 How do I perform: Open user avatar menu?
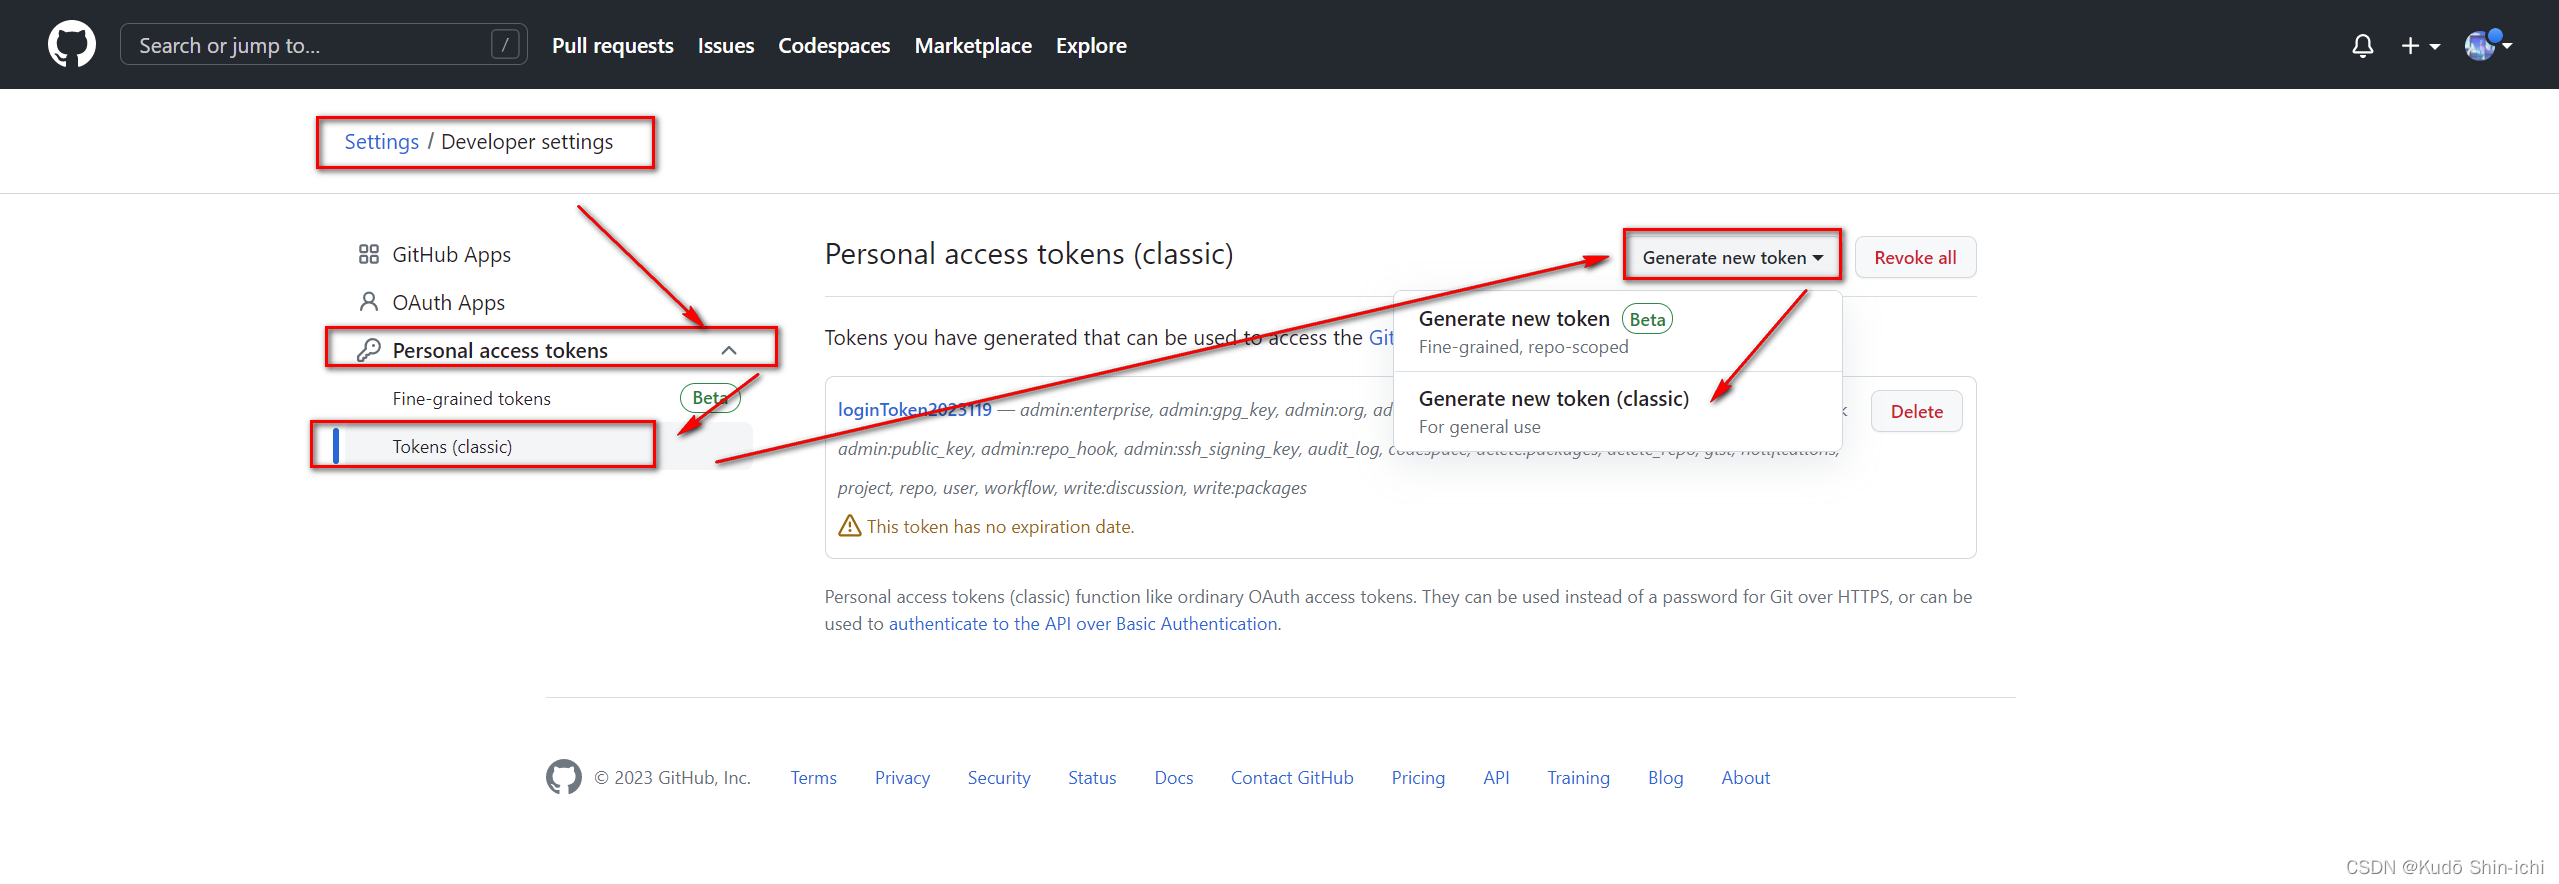pyautogui.click(x=2488, y=45)
